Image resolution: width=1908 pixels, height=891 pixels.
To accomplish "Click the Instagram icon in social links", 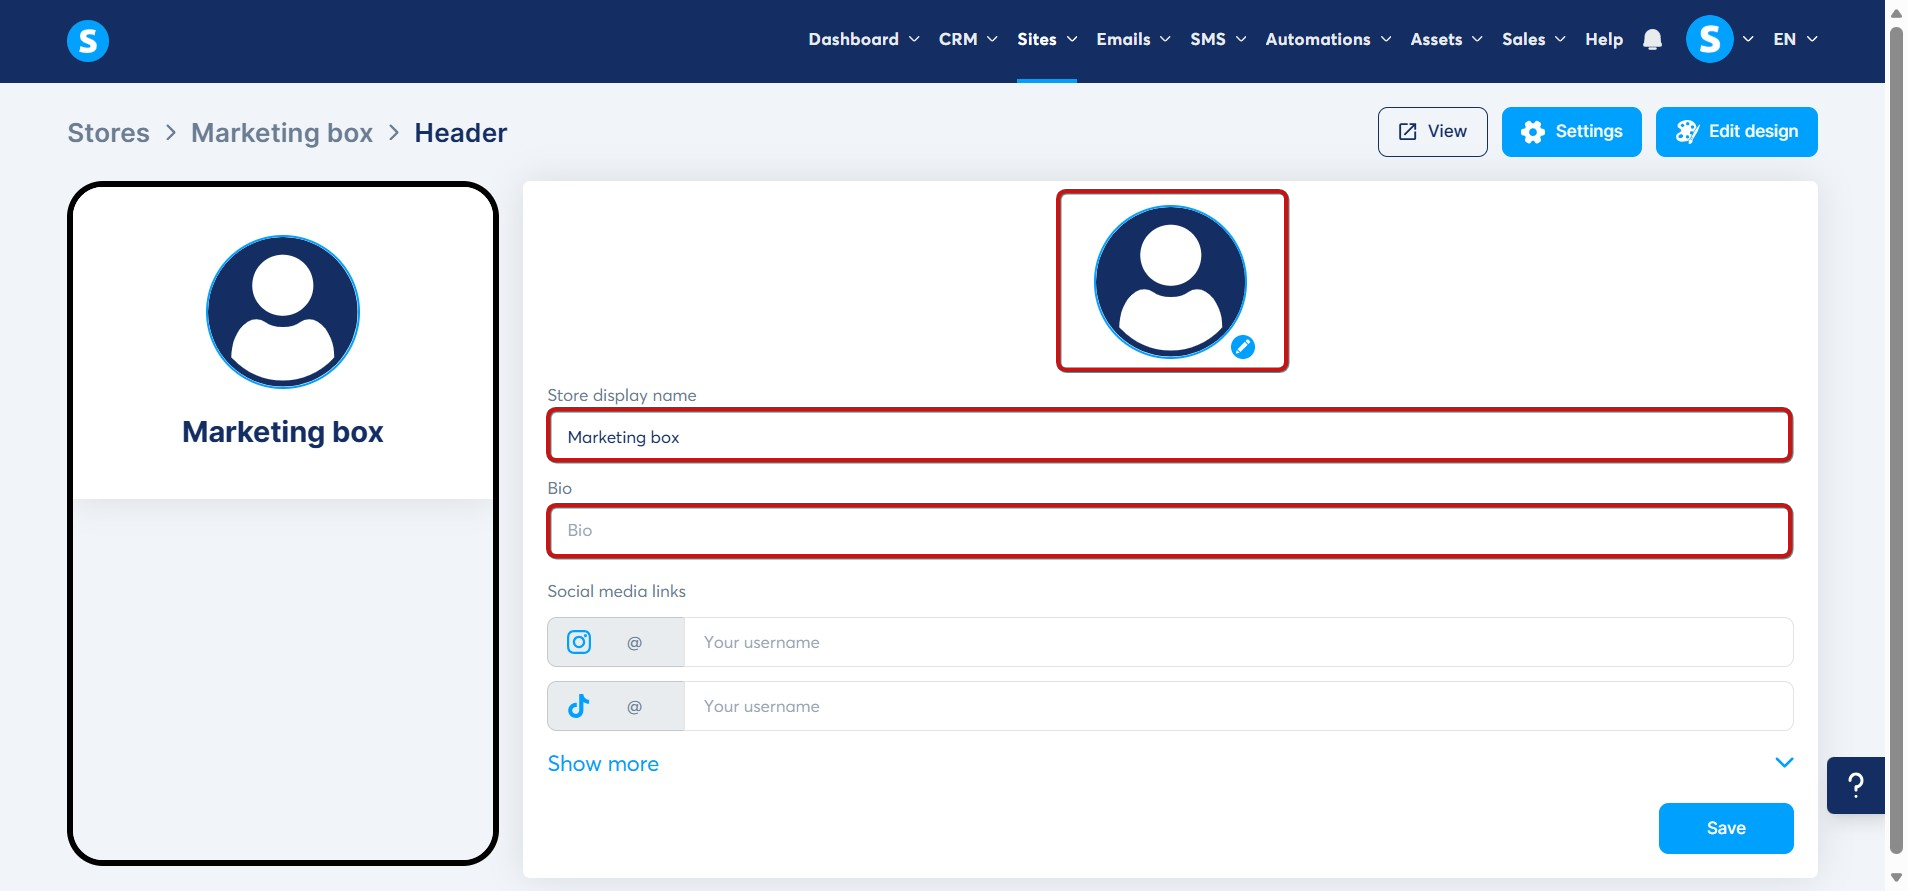I will (x=579, y=642).
